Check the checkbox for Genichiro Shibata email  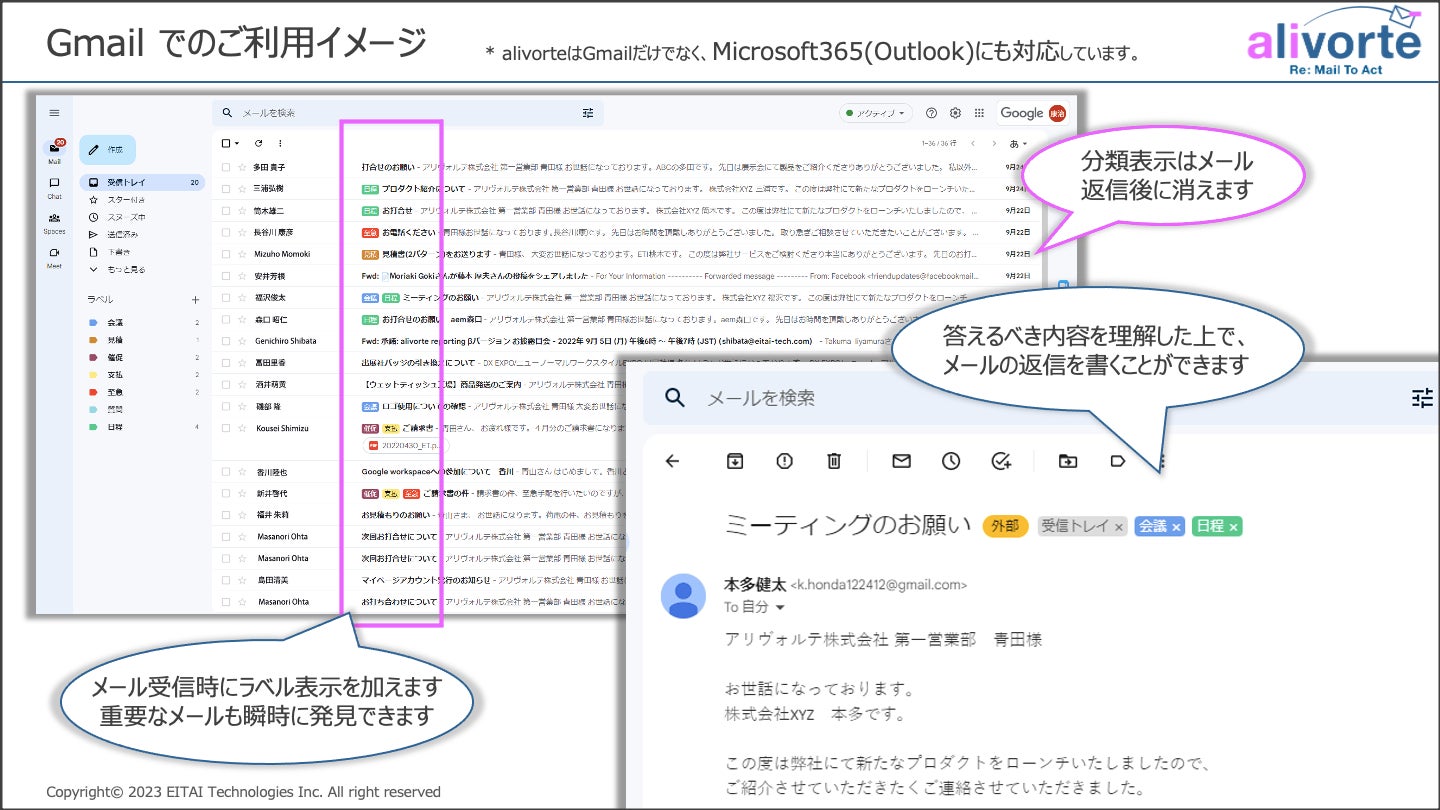(226, 341)
